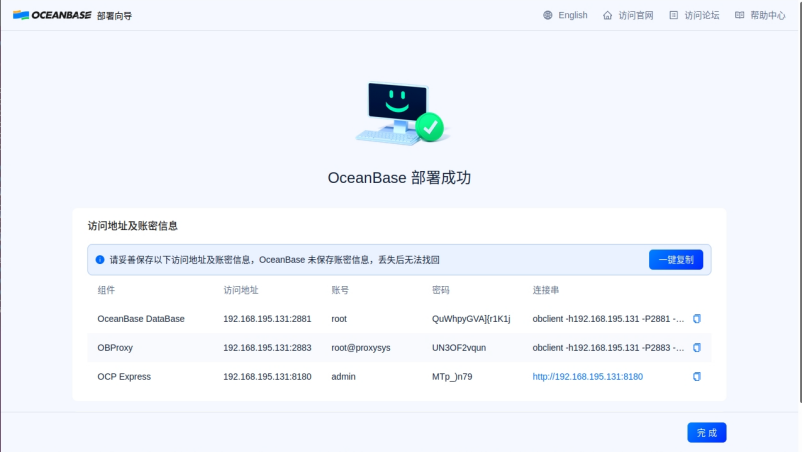Click the forum icon beside 访问论坛
Image resolution: width=802 pixels, height=453 pixels.
tap(674, 15)
